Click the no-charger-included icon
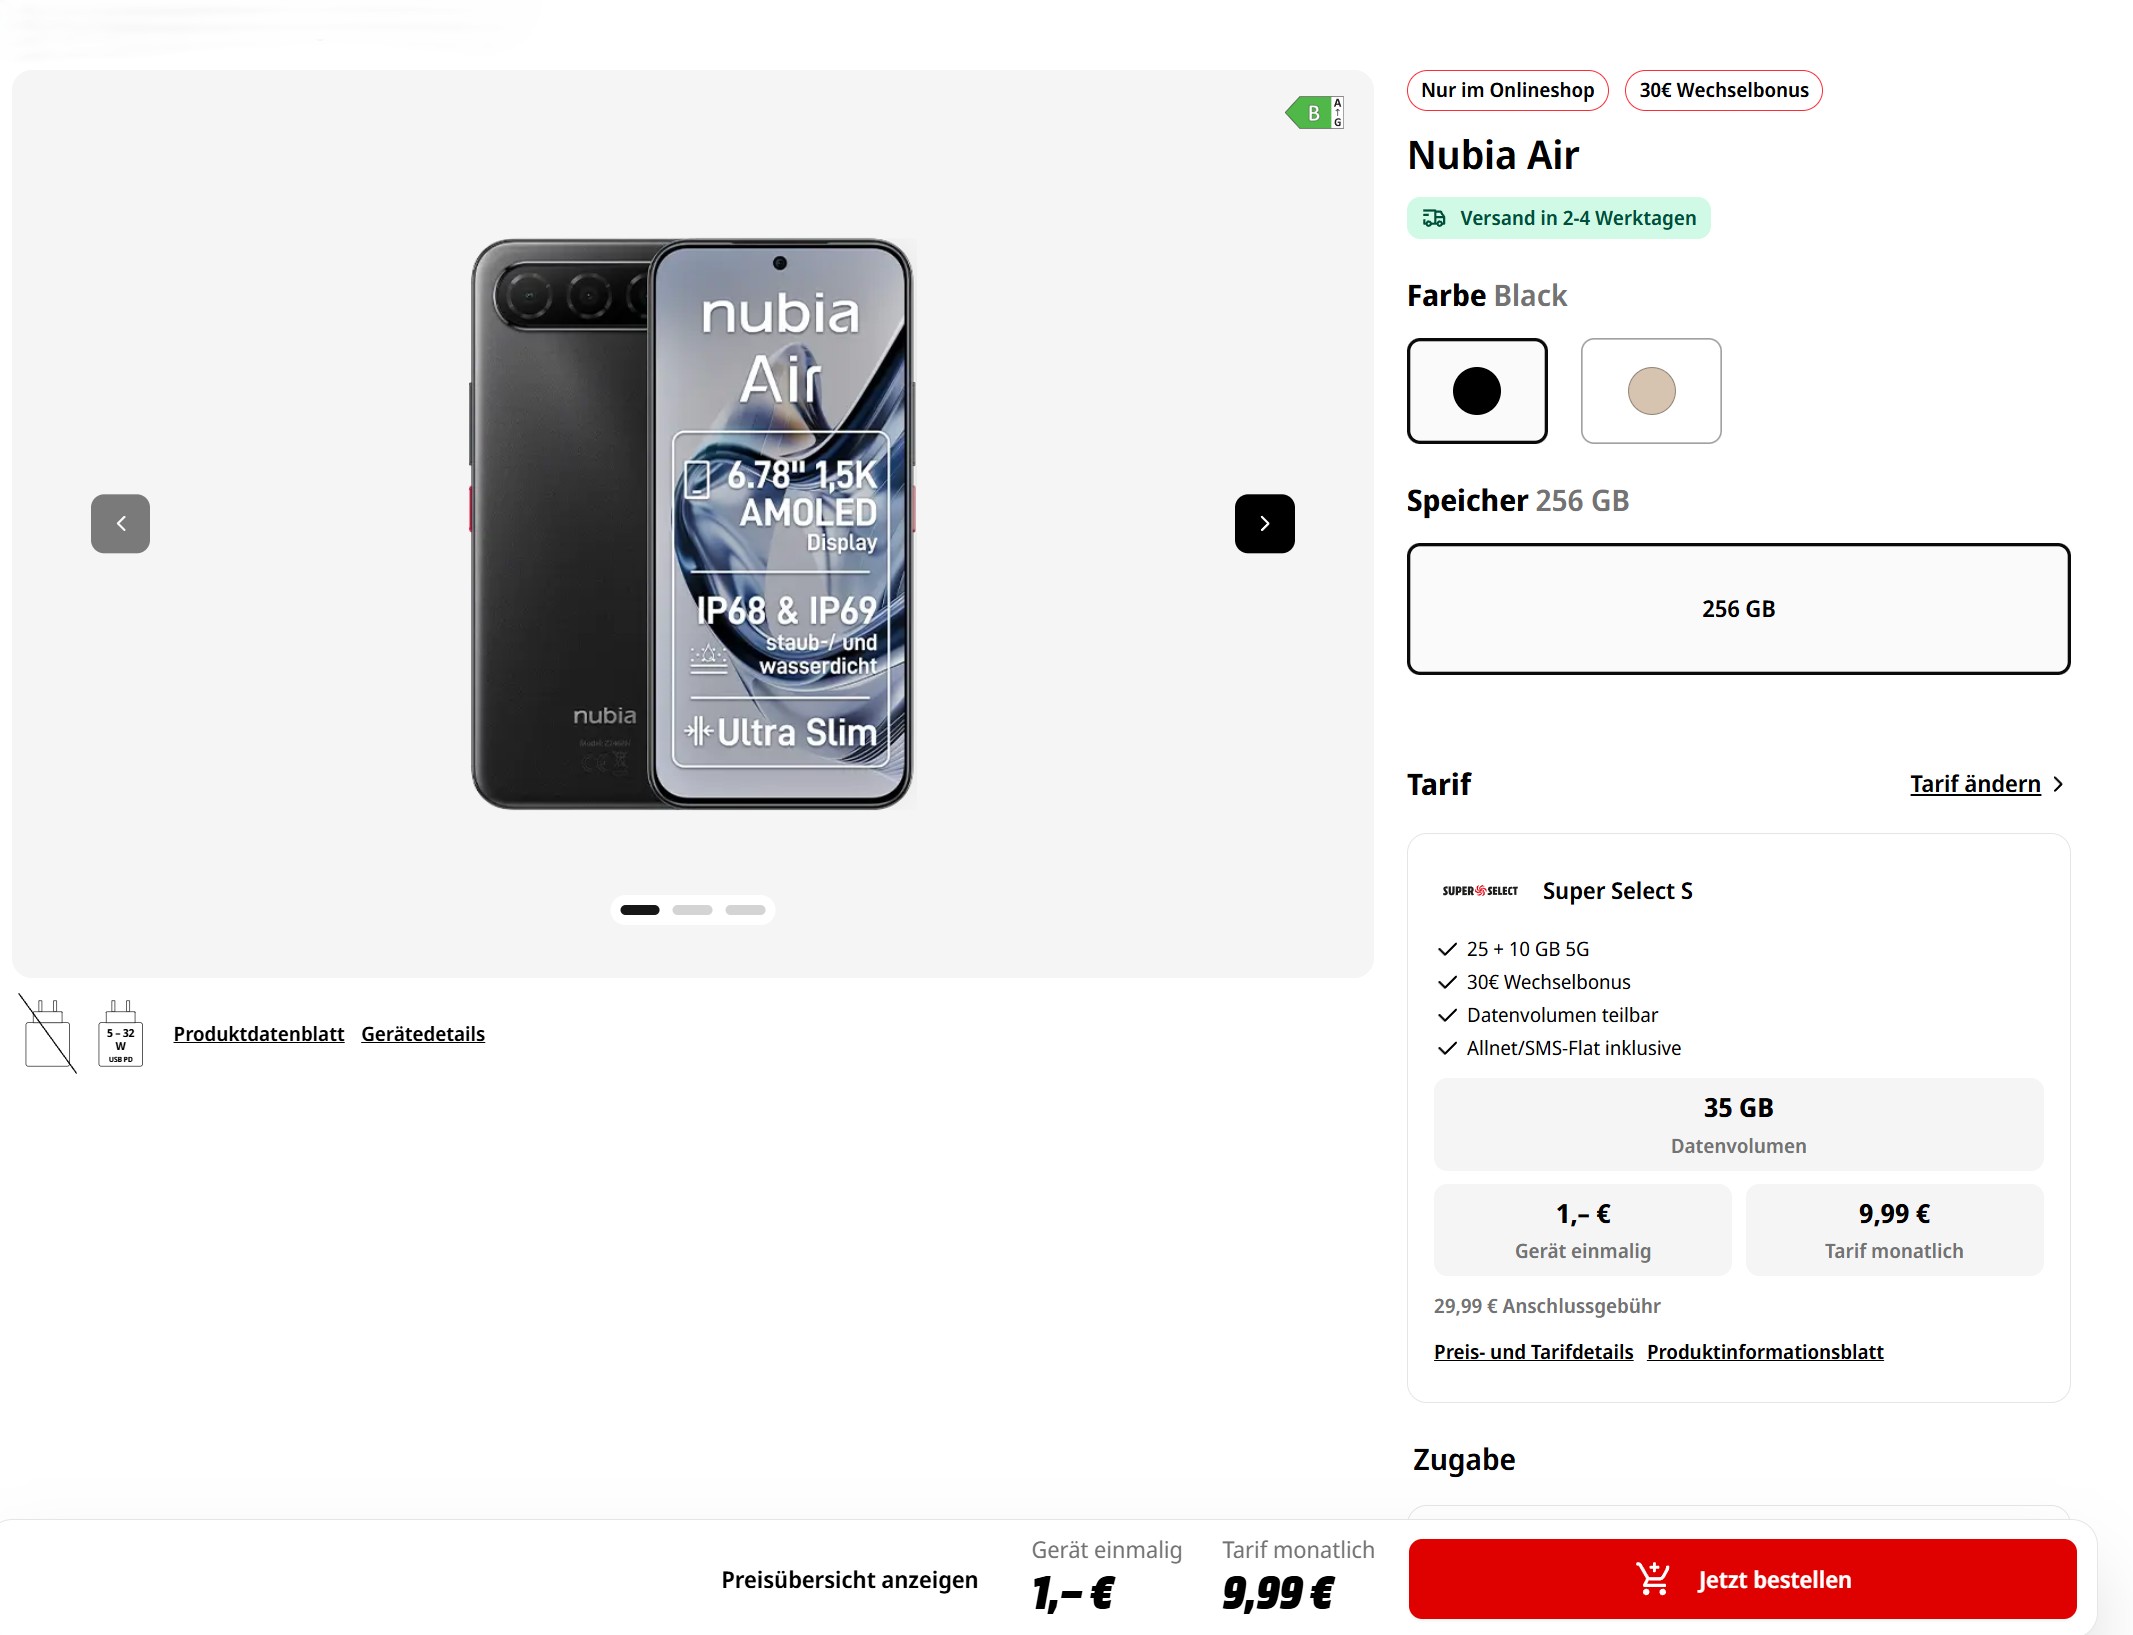Image resolution: width=2133 pixels, height=1635 pixels. 48,1034
